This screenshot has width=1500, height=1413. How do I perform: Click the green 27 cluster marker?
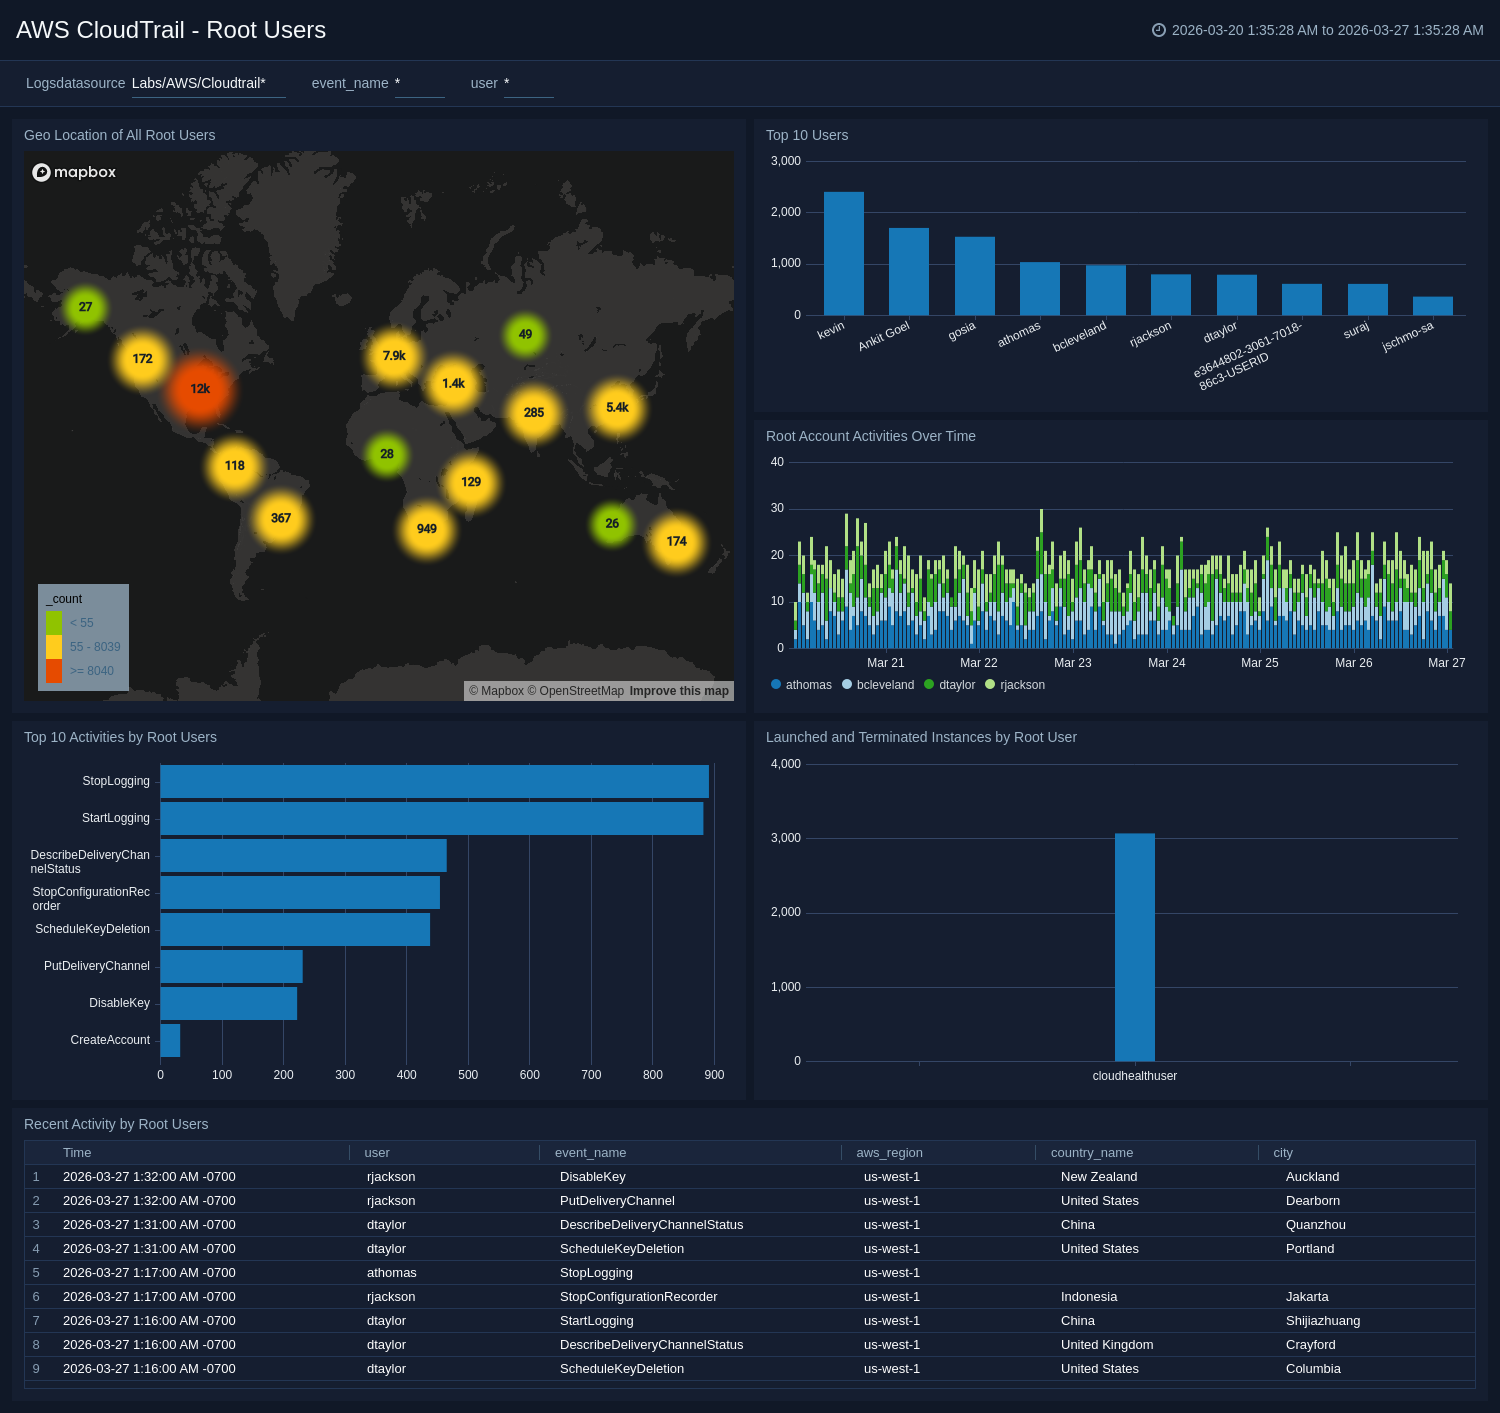coord(85,307)
